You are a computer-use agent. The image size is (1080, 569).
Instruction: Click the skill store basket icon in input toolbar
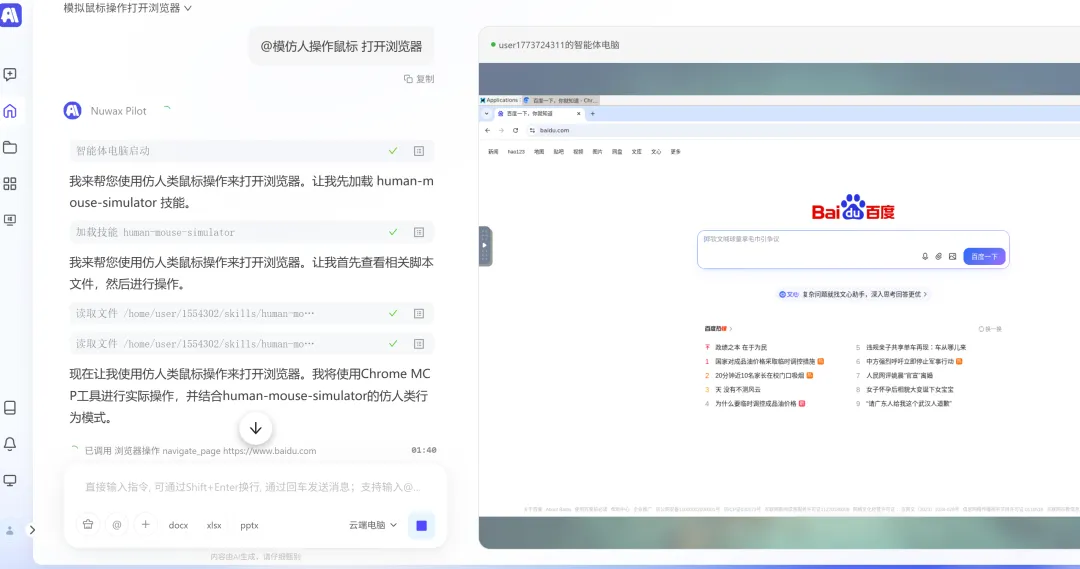click(x=88, y=525)
